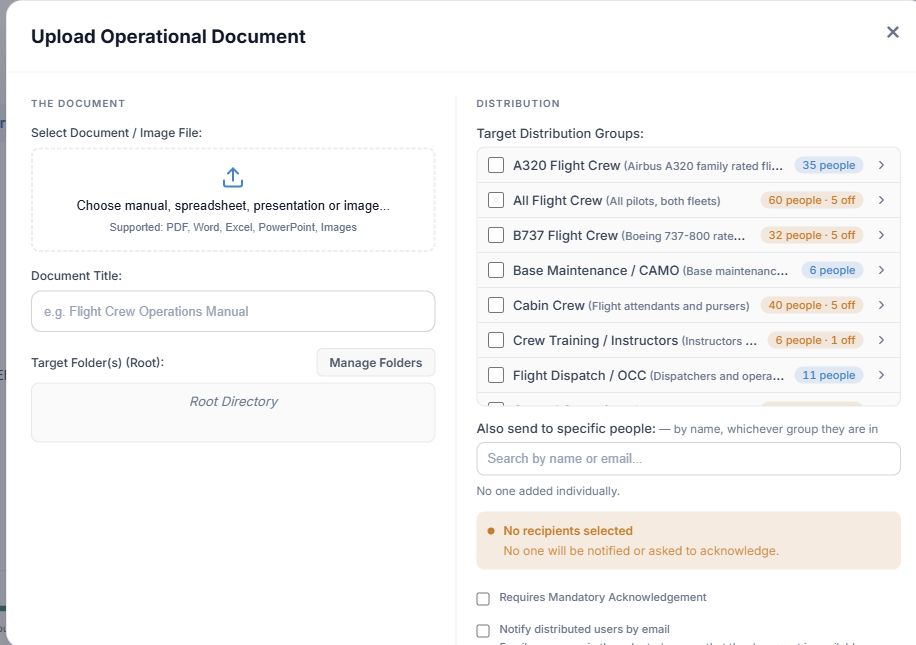Click the 60 people · 5 off badge
The height and width of the screenshot is (645, 916).
coord(811,200)
